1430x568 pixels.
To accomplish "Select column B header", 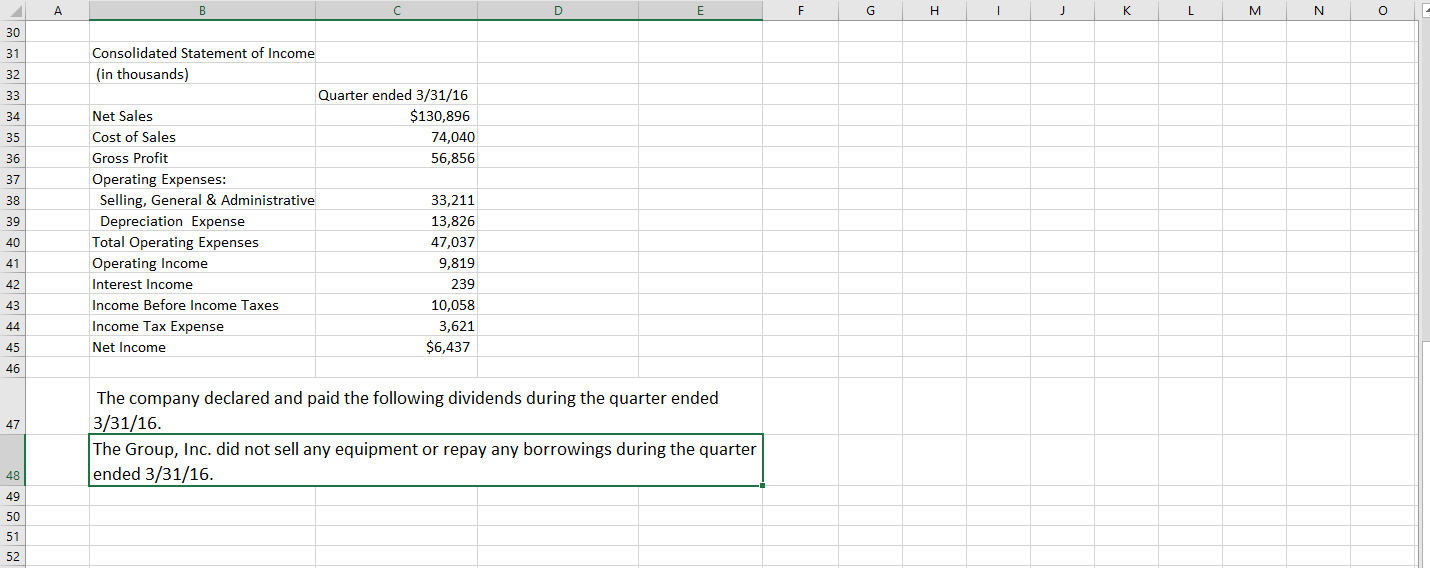I will (x=202, y=10).
